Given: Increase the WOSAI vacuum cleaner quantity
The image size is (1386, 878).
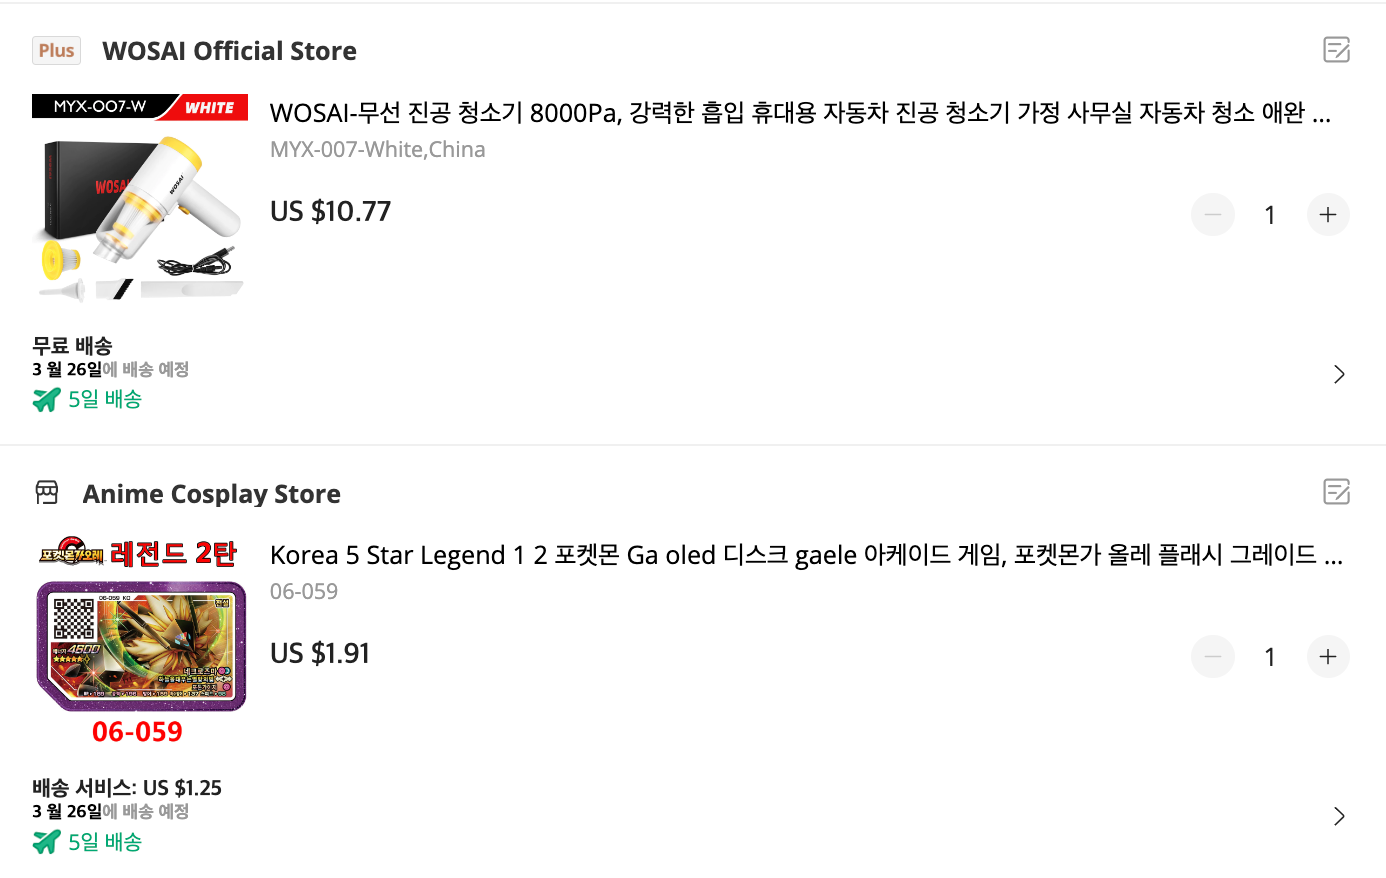Looking at the screenshot, I should (x=1328, y=214).
